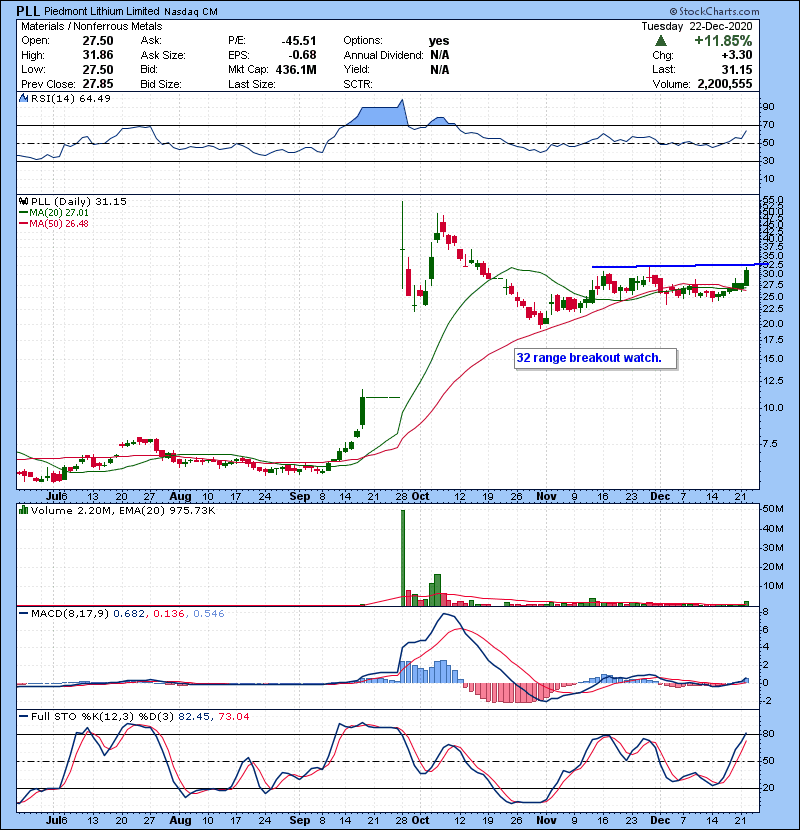800x830 pixels.
Task: Click the stochastic %K value 82.45
Action: pyautogui.click(x=192, y=716)
